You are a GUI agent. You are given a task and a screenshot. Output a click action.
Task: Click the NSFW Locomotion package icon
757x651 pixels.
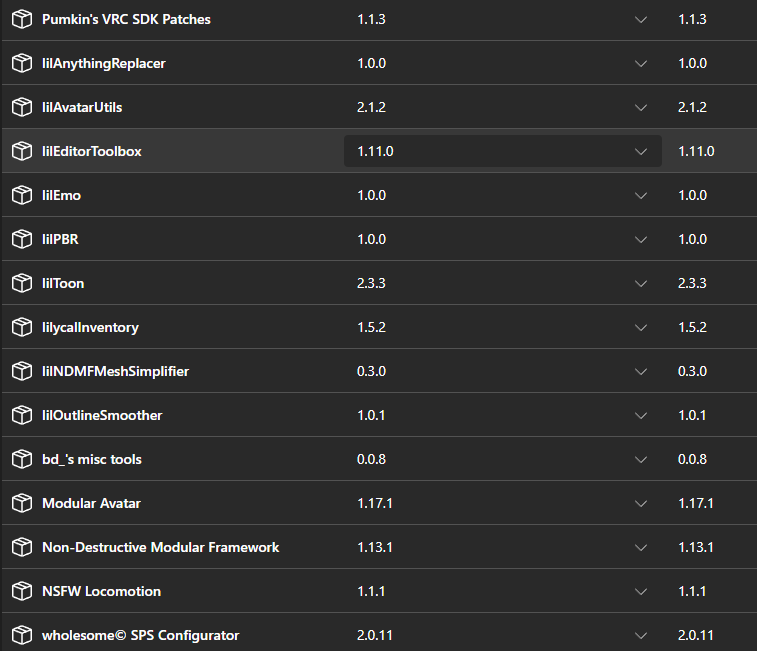22,591
